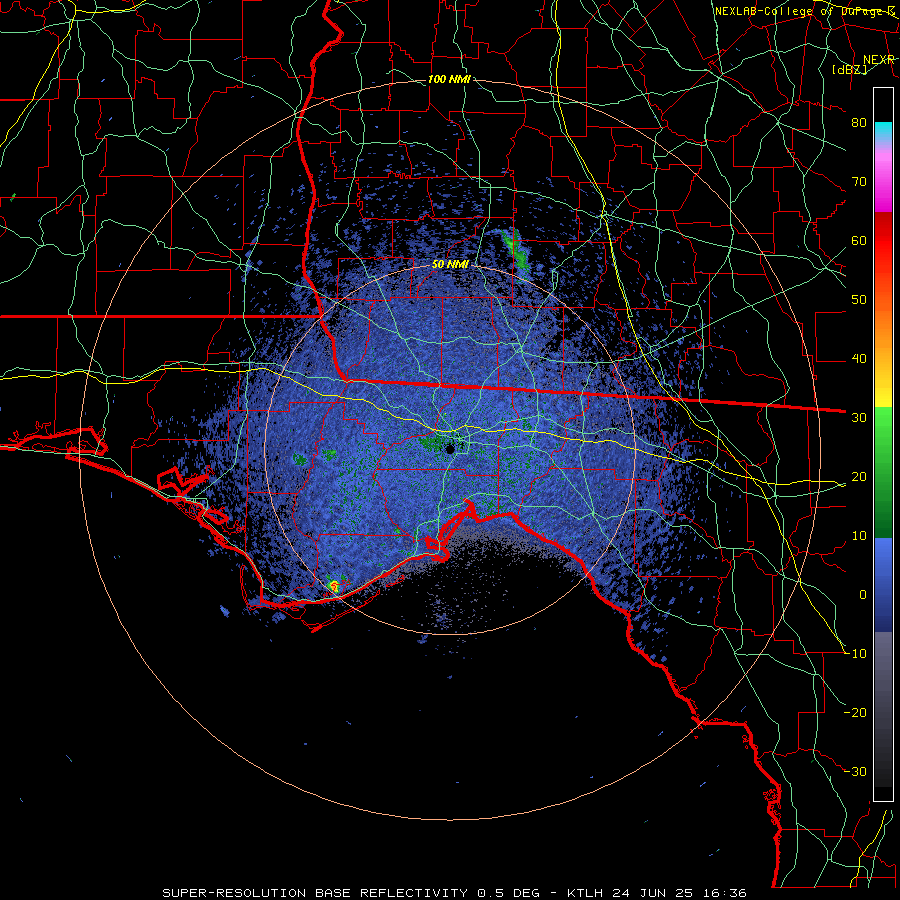The height and width of the screenshot is (900, 900).
Task: Click the black KTLH radar site dot
Action: (x=450, y=449)
